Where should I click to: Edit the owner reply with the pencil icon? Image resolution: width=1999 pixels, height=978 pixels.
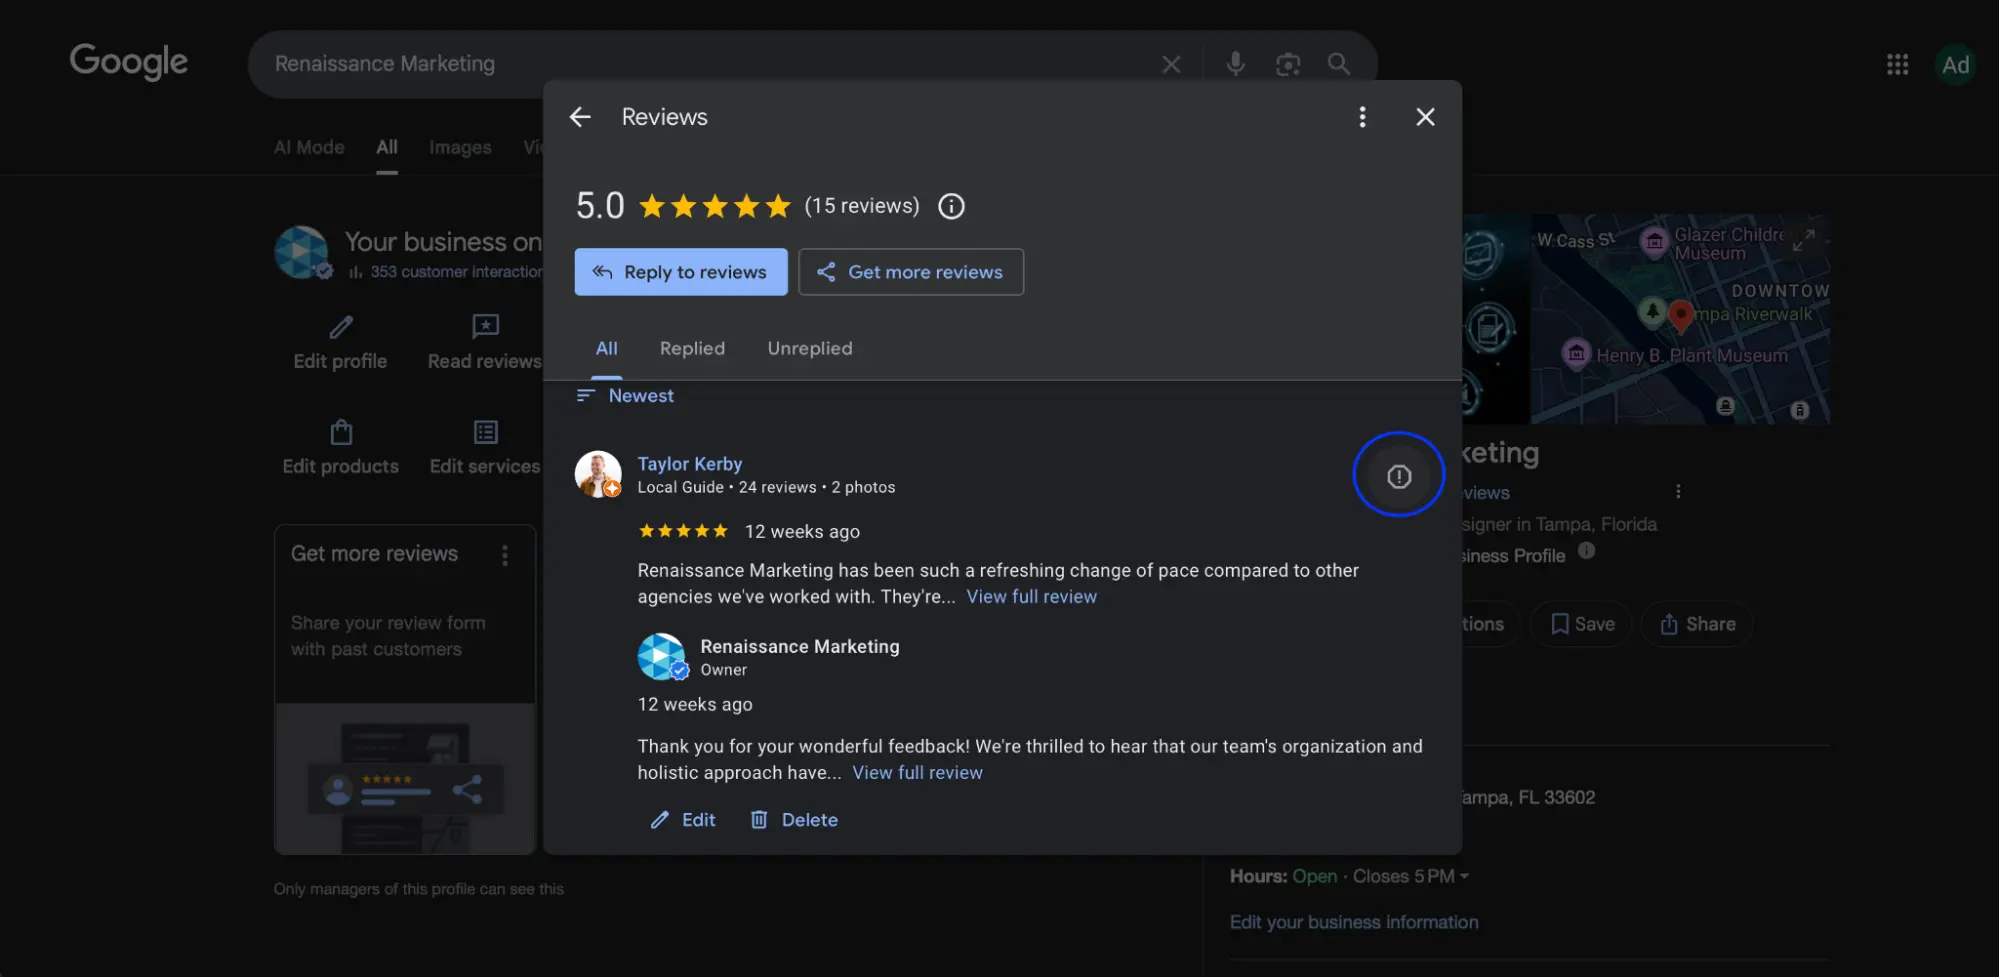[x=659, y=819]
